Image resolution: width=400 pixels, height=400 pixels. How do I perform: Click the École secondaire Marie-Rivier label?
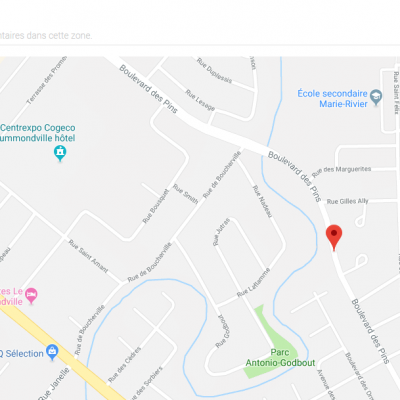pyautogui.click(x=332, y=99)
